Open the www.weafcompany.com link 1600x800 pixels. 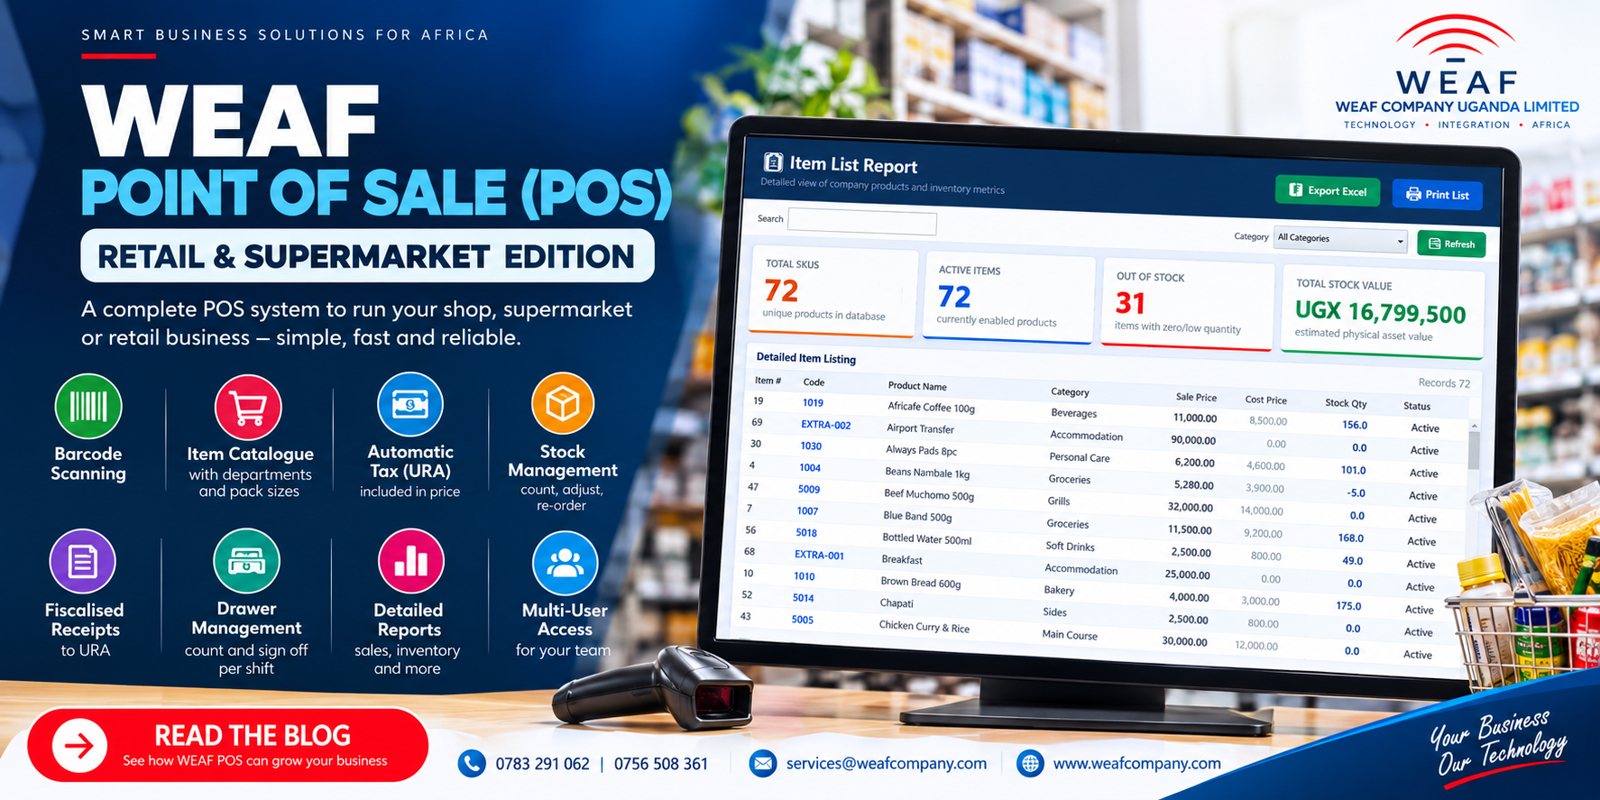(1137, 763)
